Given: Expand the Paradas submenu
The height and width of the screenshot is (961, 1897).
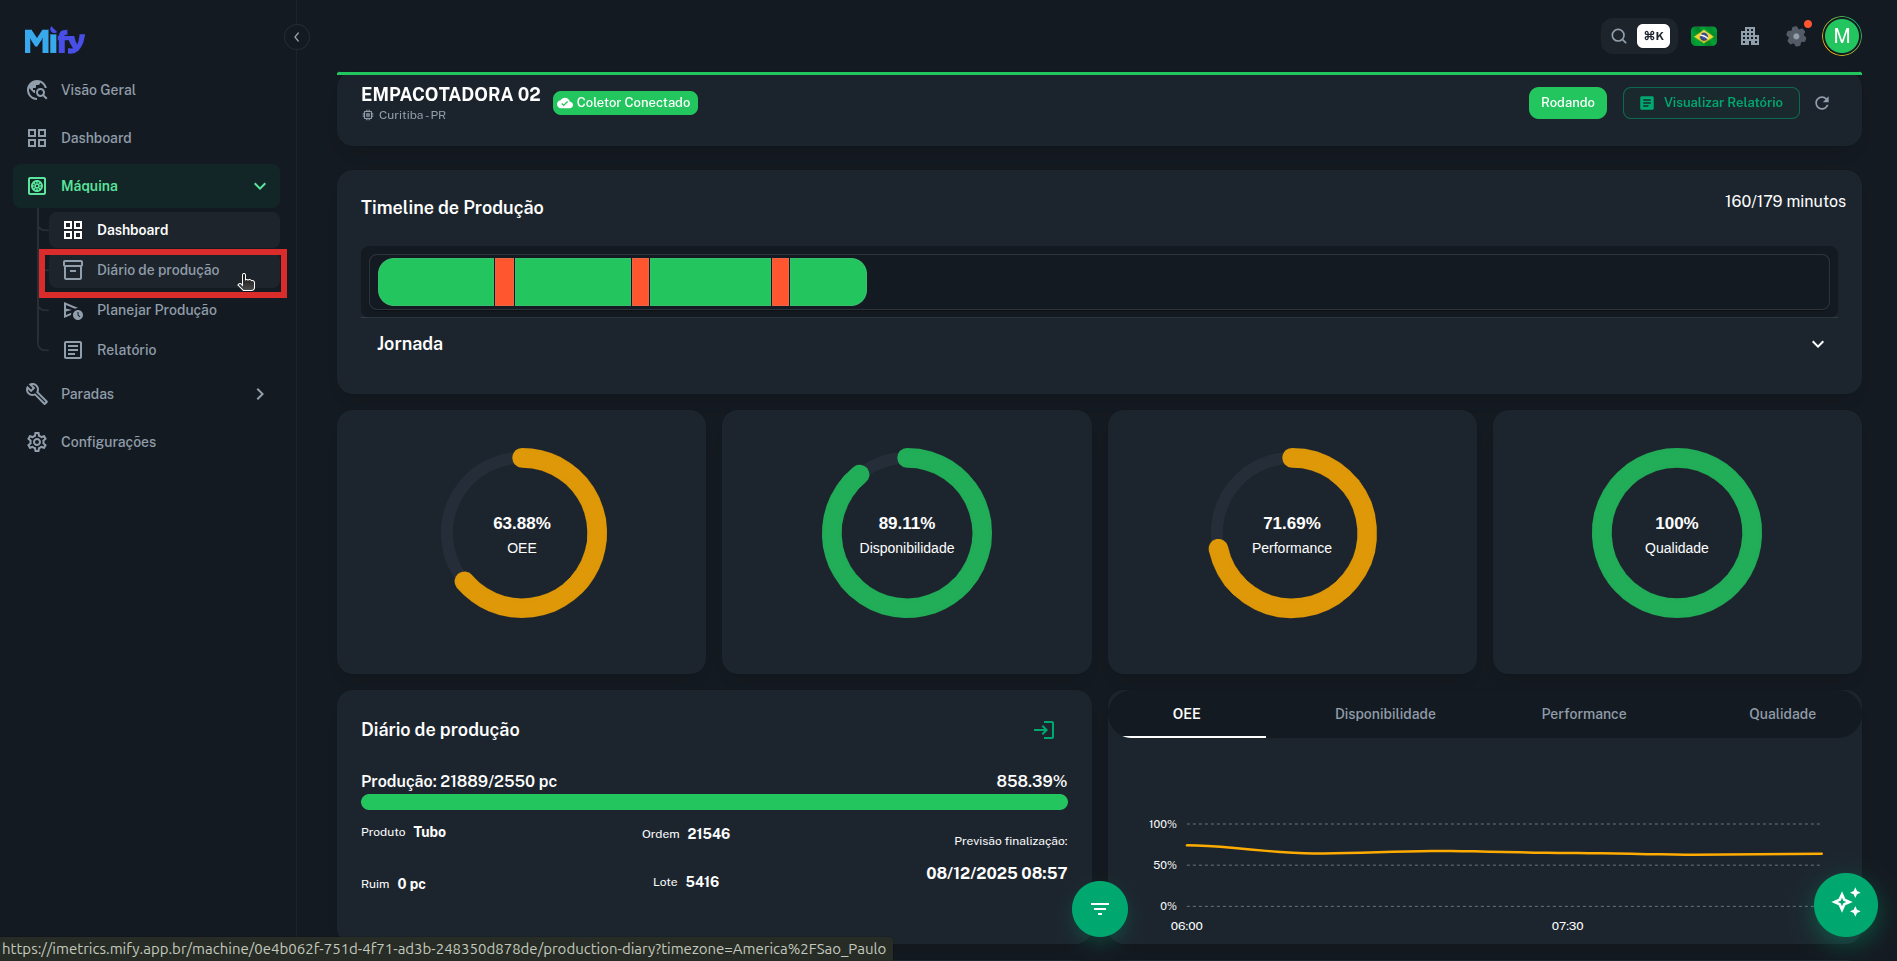Looking at the screenshot, I should [x=260, y=394].
